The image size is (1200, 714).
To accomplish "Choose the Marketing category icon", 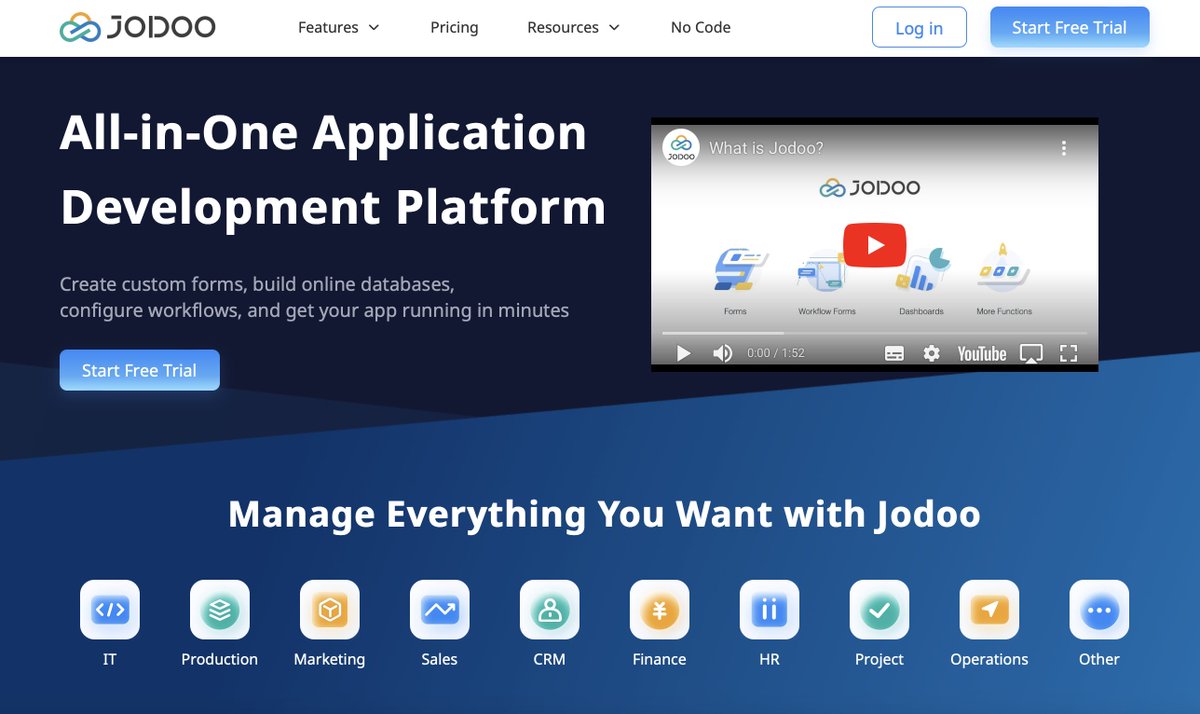I will click(x=330, y=609).
